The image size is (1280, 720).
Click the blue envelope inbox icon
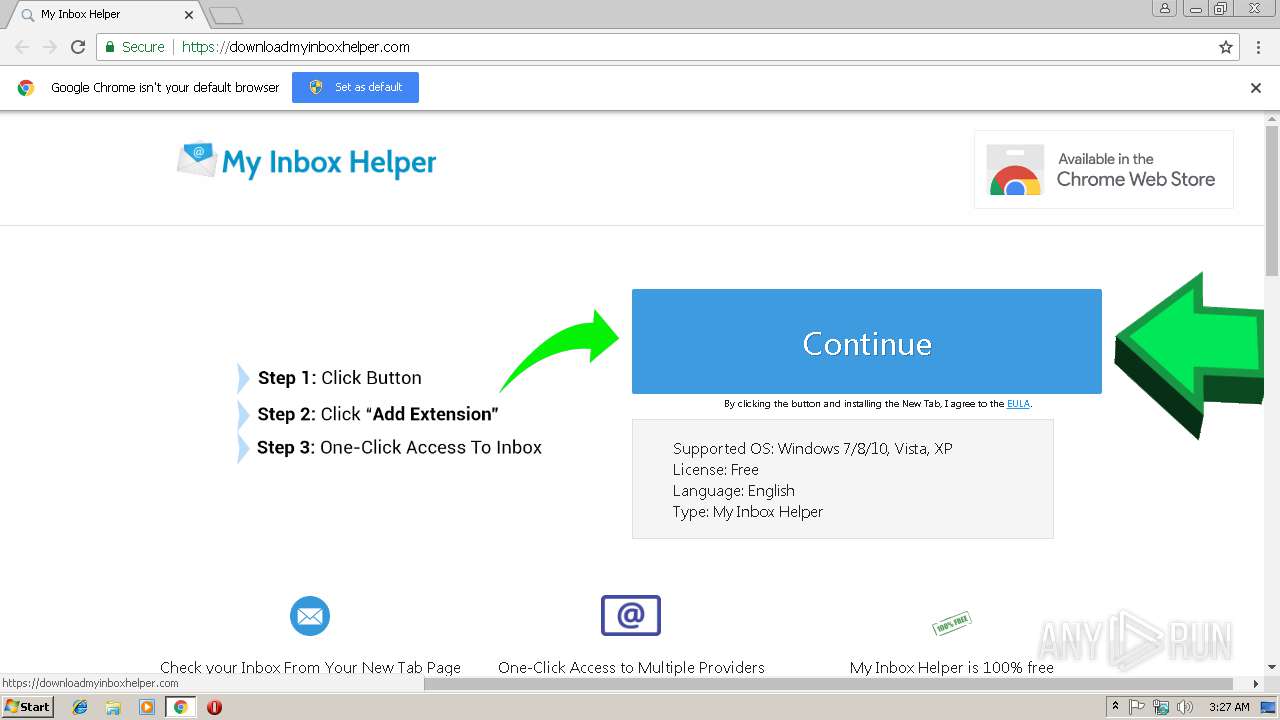pos(310,615)
